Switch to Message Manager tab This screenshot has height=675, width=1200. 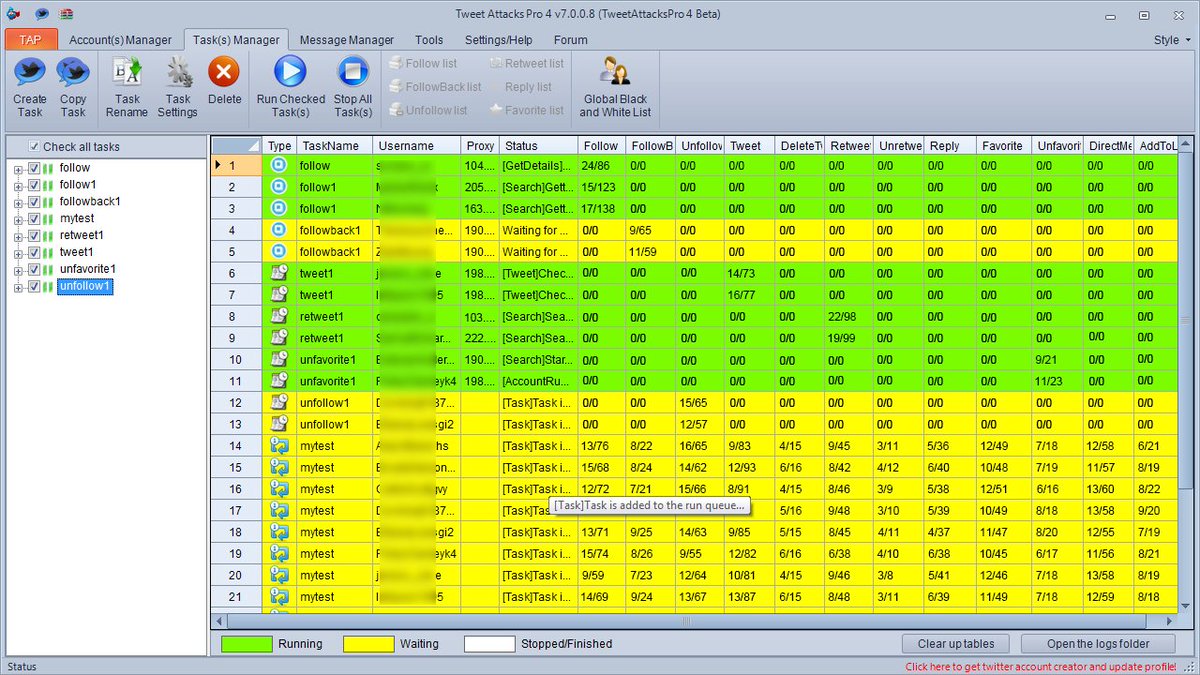(x=346, y=40)
